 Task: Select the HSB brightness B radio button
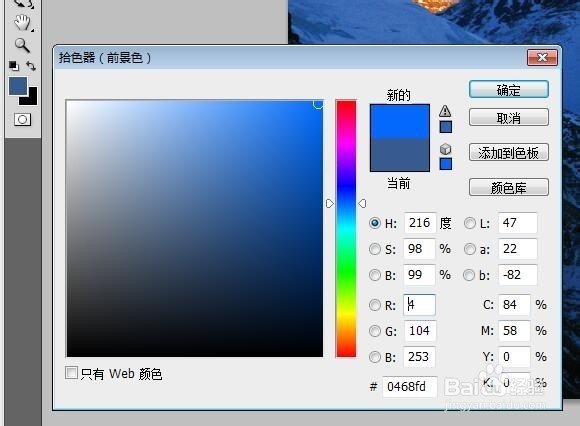pyautogui.click(x=375, y=275)
